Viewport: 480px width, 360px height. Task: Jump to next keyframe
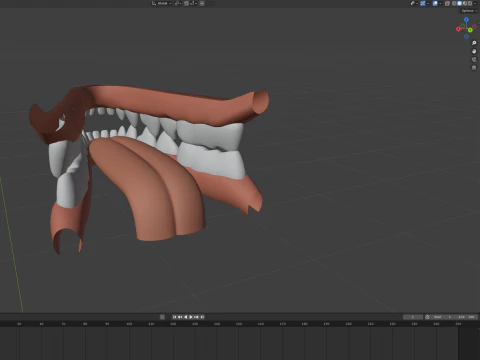coord(196,317)
